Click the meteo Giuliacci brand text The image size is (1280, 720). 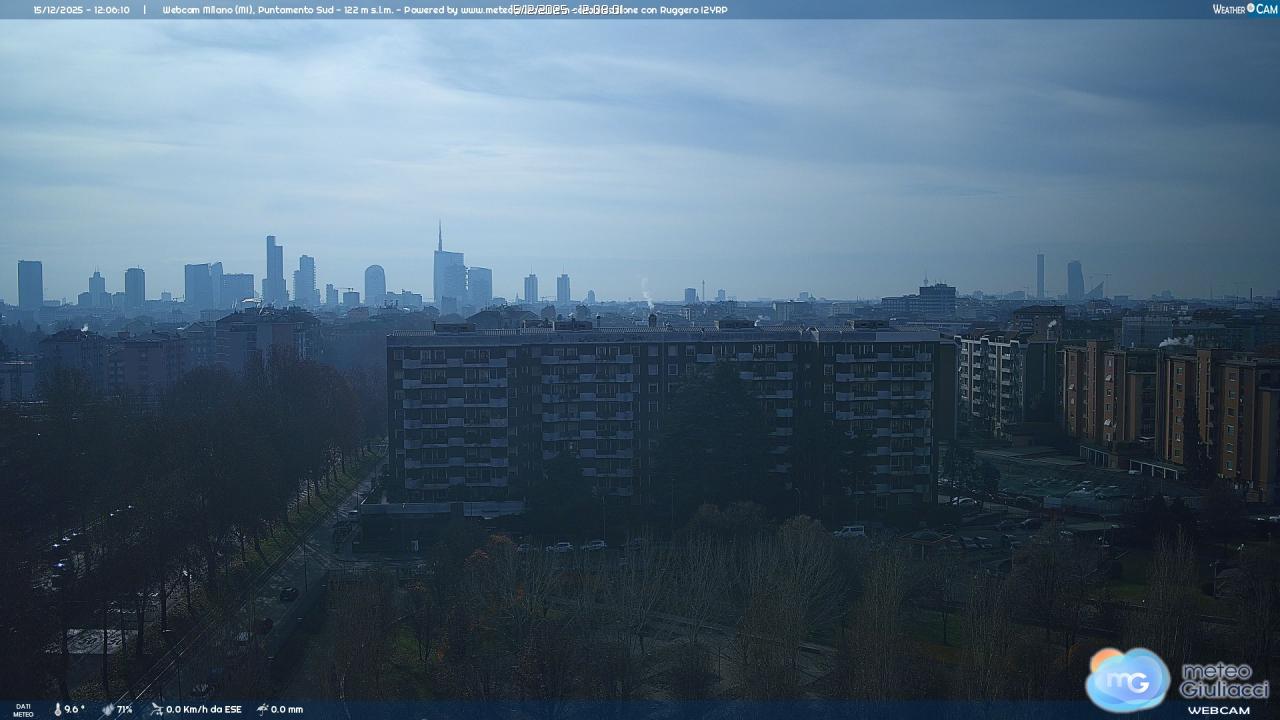click(1224, 680)
